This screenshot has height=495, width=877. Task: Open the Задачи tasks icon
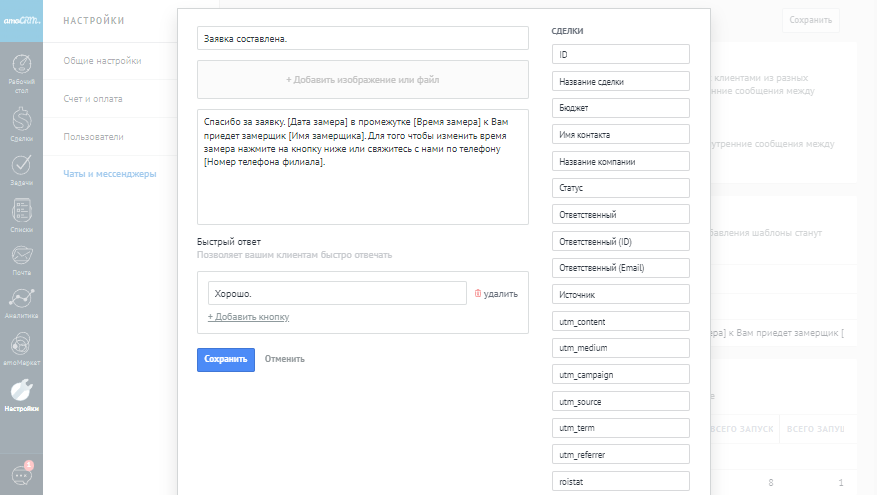point(21,170)
